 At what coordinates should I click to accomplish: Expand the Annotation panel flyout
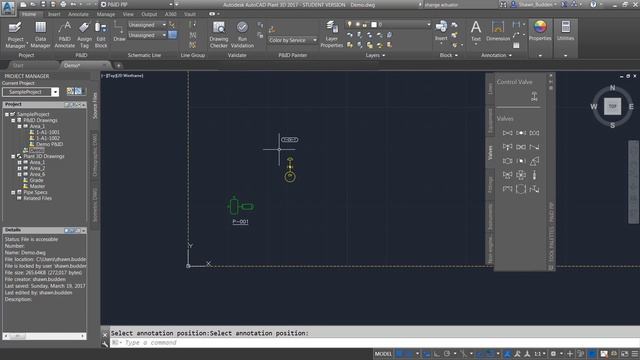[x=496, y=55]
